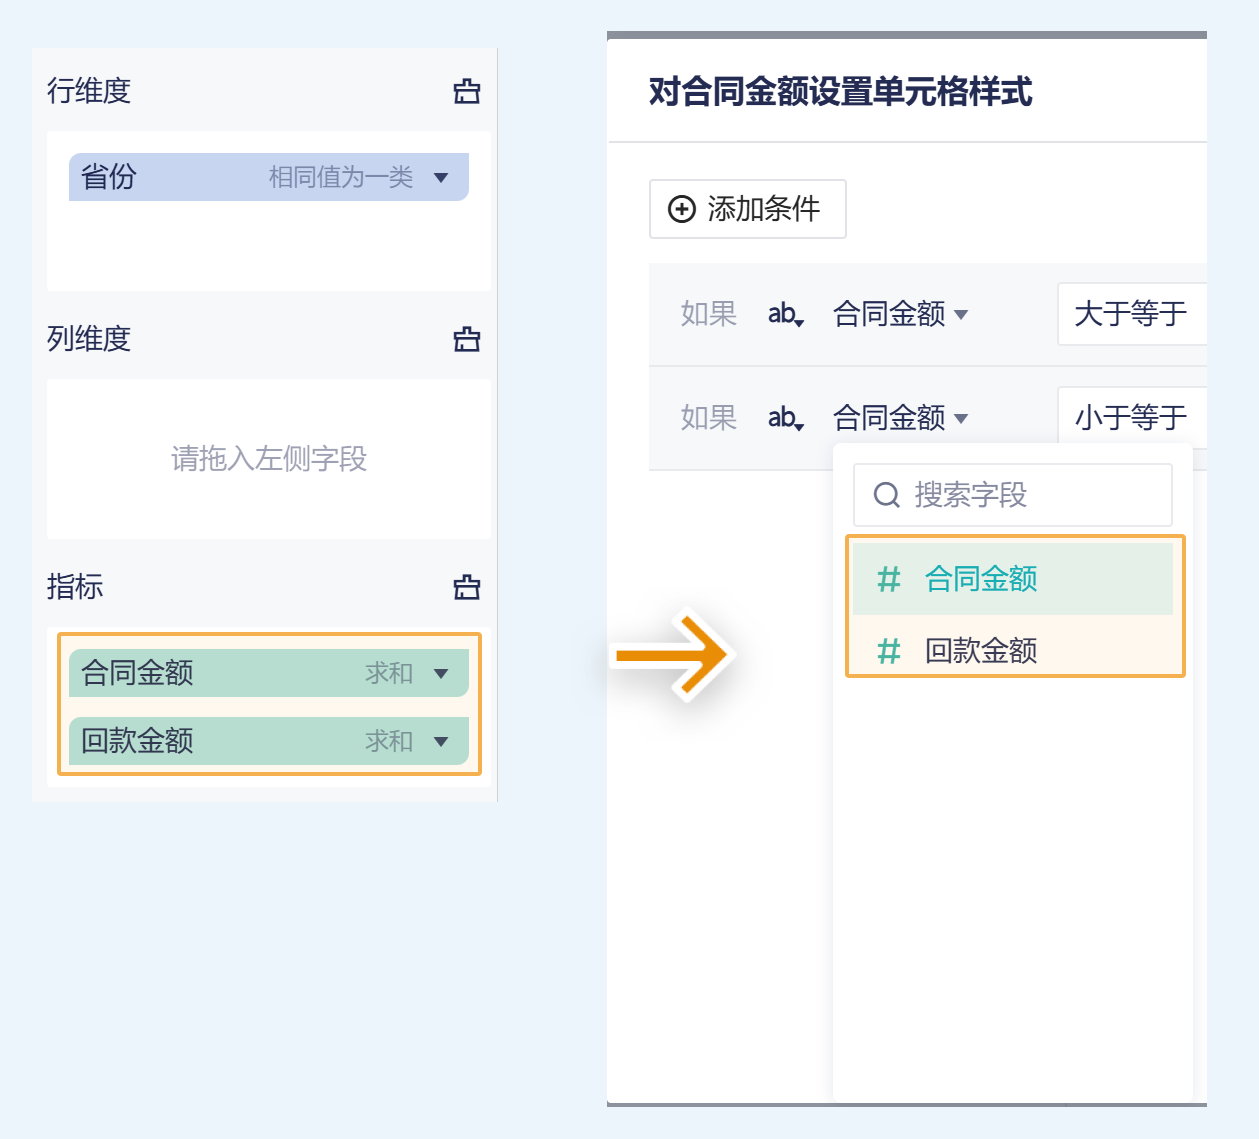This screenshot has height=1139, width=1259.
Task: Open the 省份 grouping dropdown arrow
Action: point(441,178)
